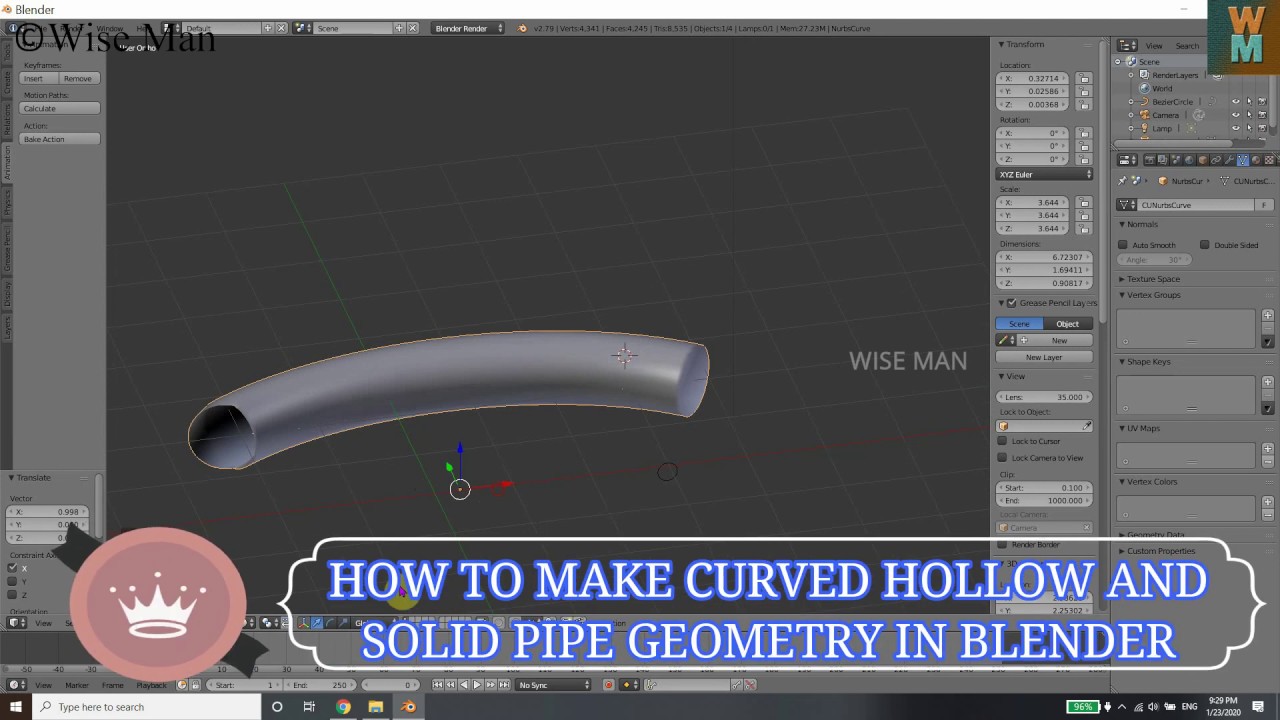
Task: Click the Insert keyframes button
Action: (34, 78)
